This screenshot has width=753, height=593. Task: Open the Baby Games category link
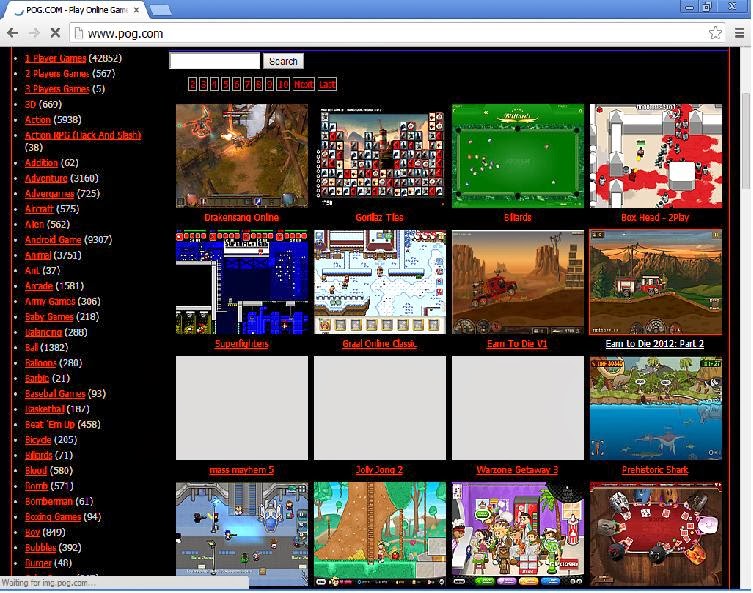pos(49,316)
